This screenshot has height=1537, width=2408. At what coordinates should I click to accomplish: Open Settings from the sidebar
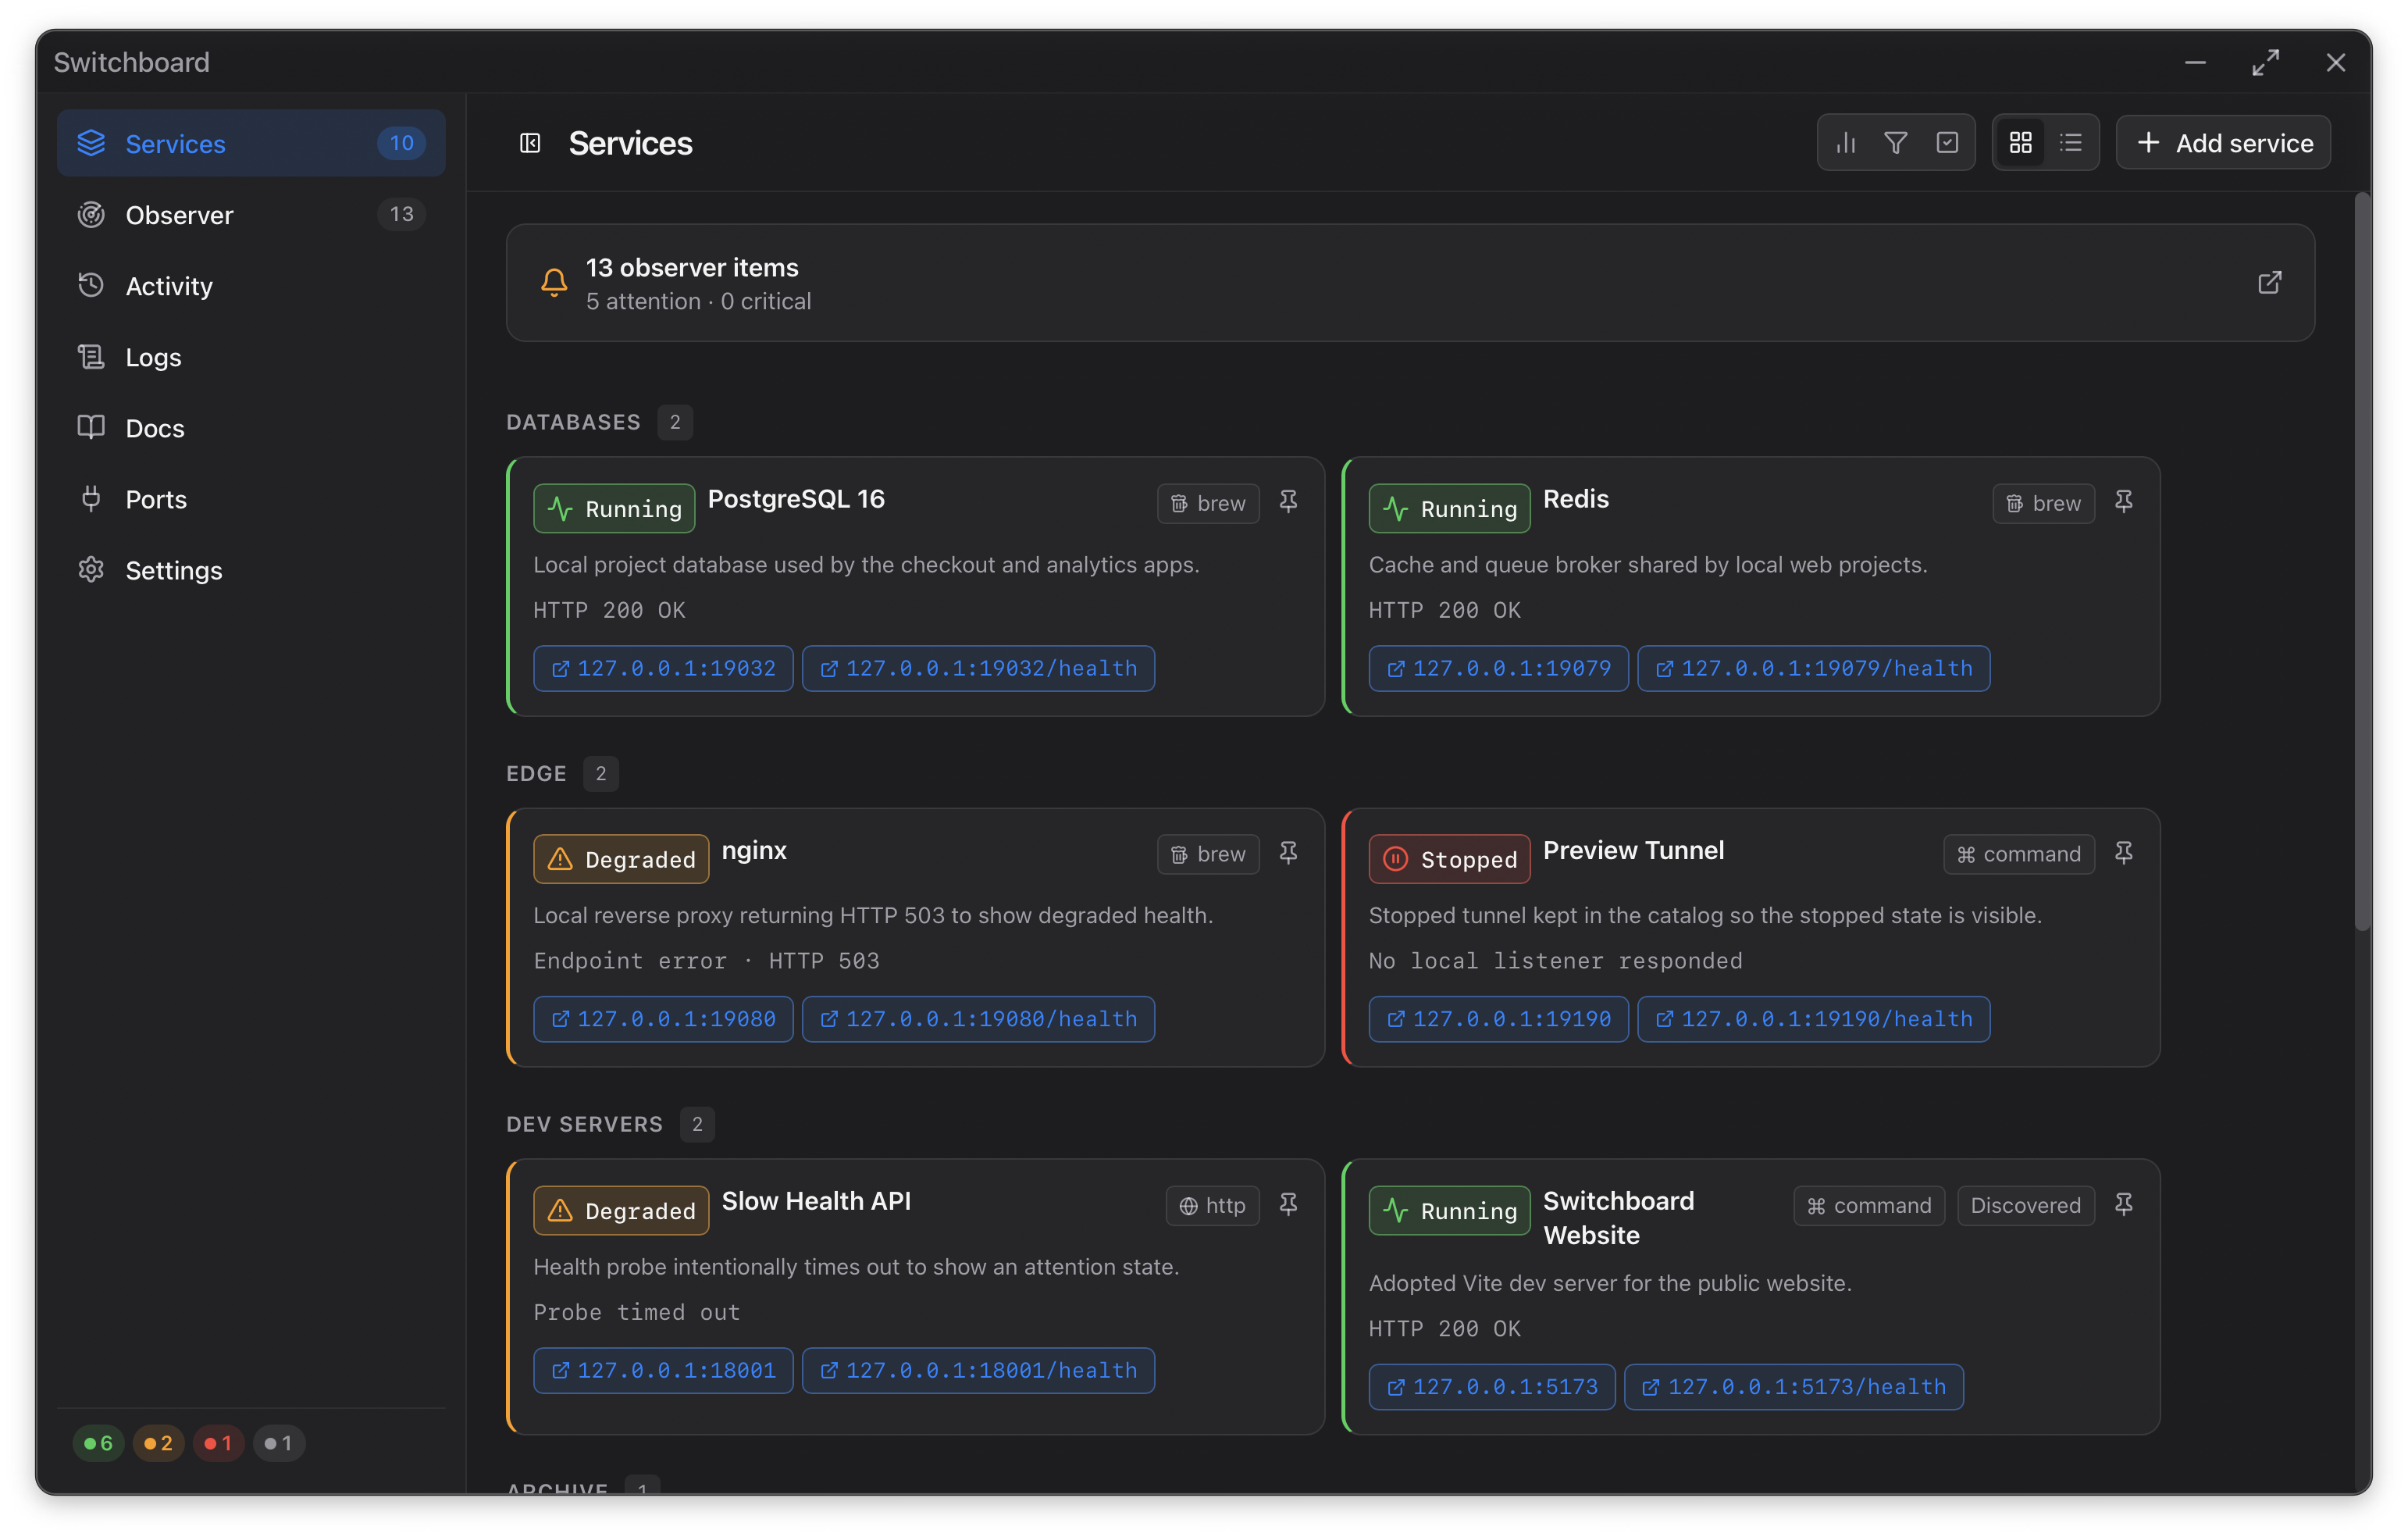pyautogui.click(x=251, y=570)
